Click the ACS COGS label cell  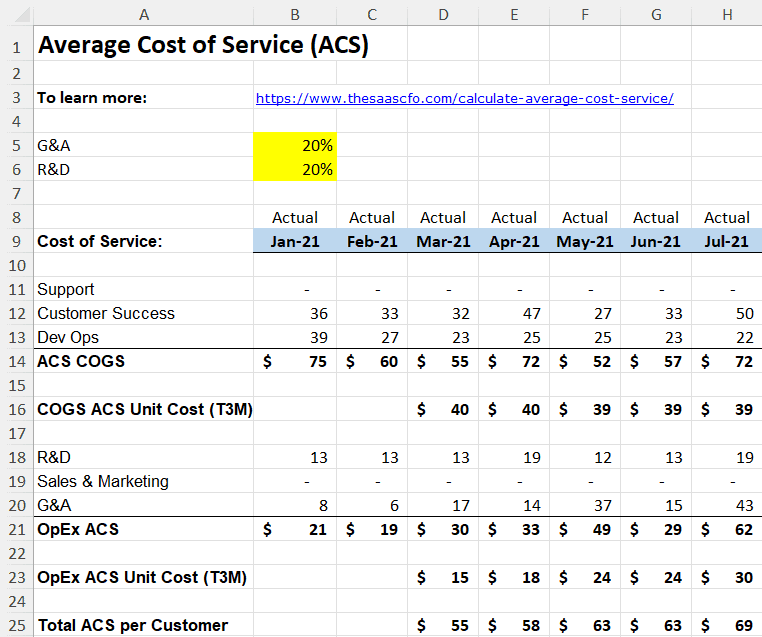click(x=143, y=361)
